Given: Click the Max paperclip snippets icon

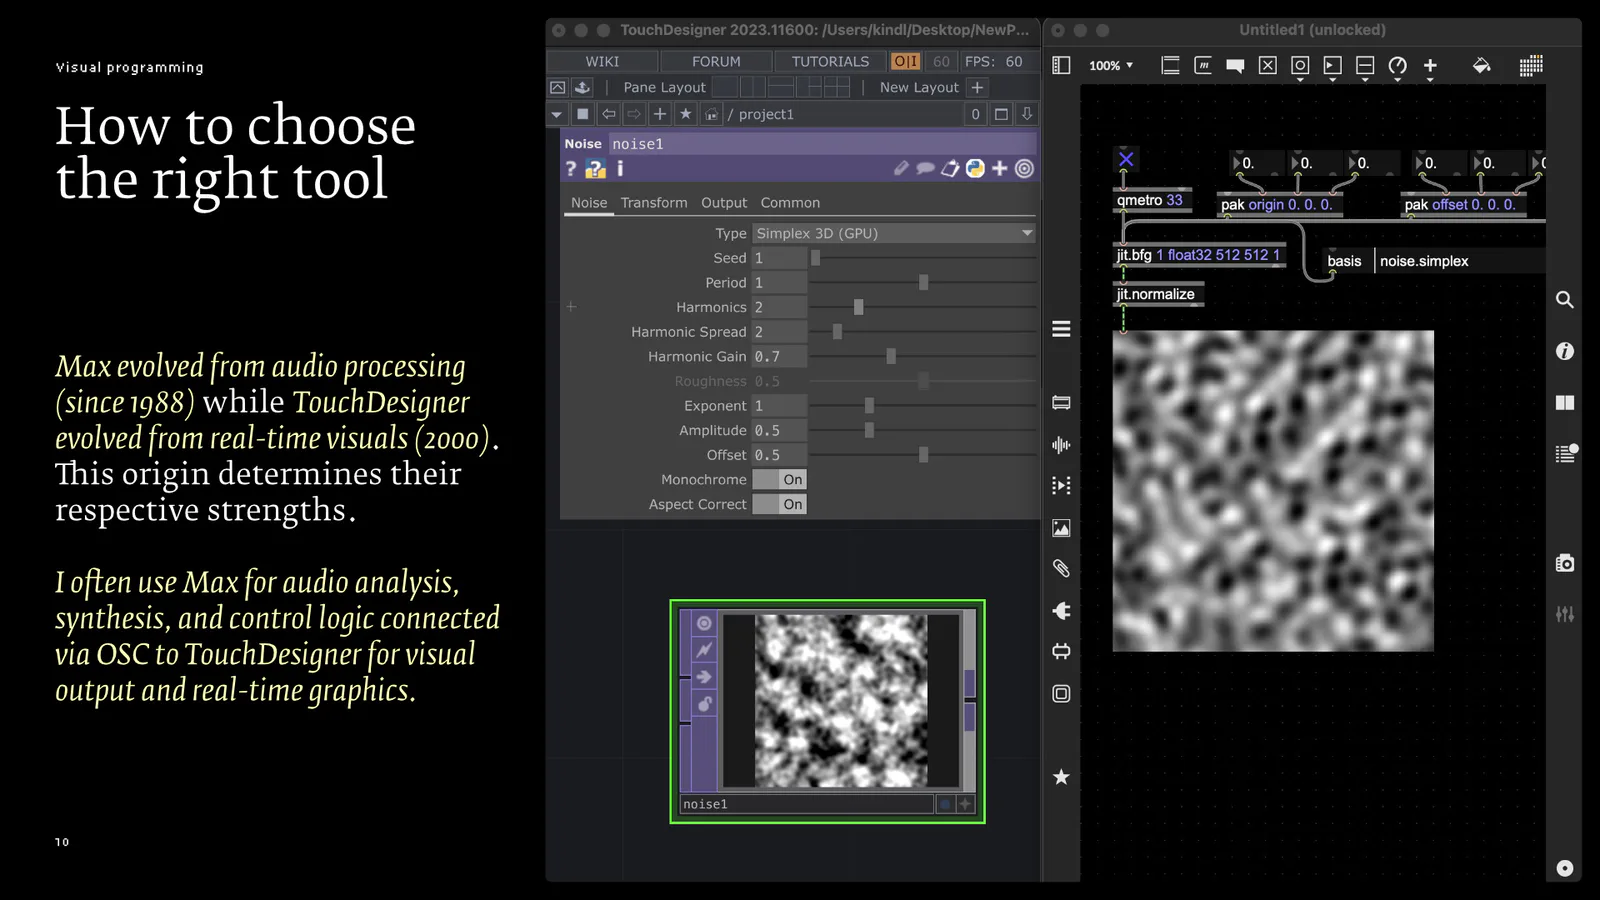Looking at the screenshot, I should coord(1061,568).
